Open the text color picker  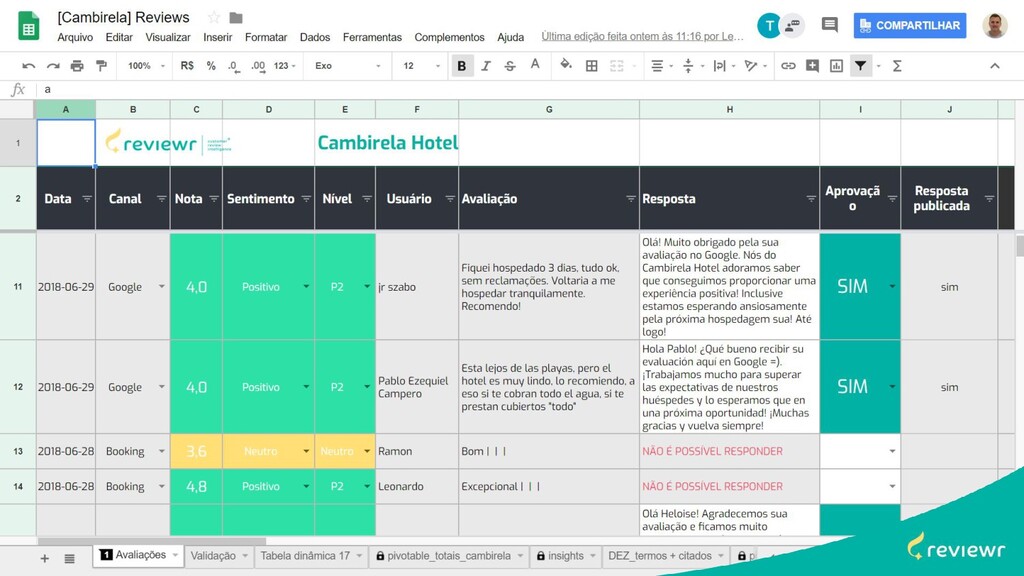click(x=535, y=65)
